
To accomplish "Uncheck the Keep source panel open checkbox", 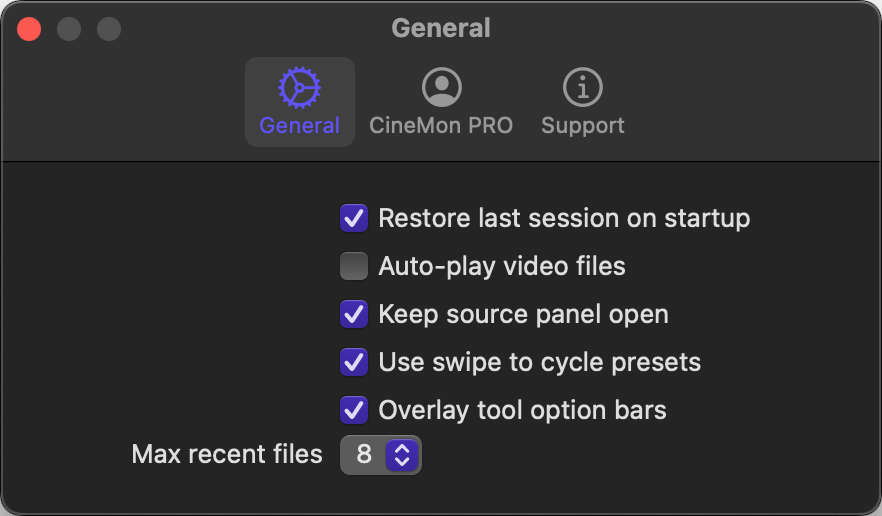I will 354,314.
